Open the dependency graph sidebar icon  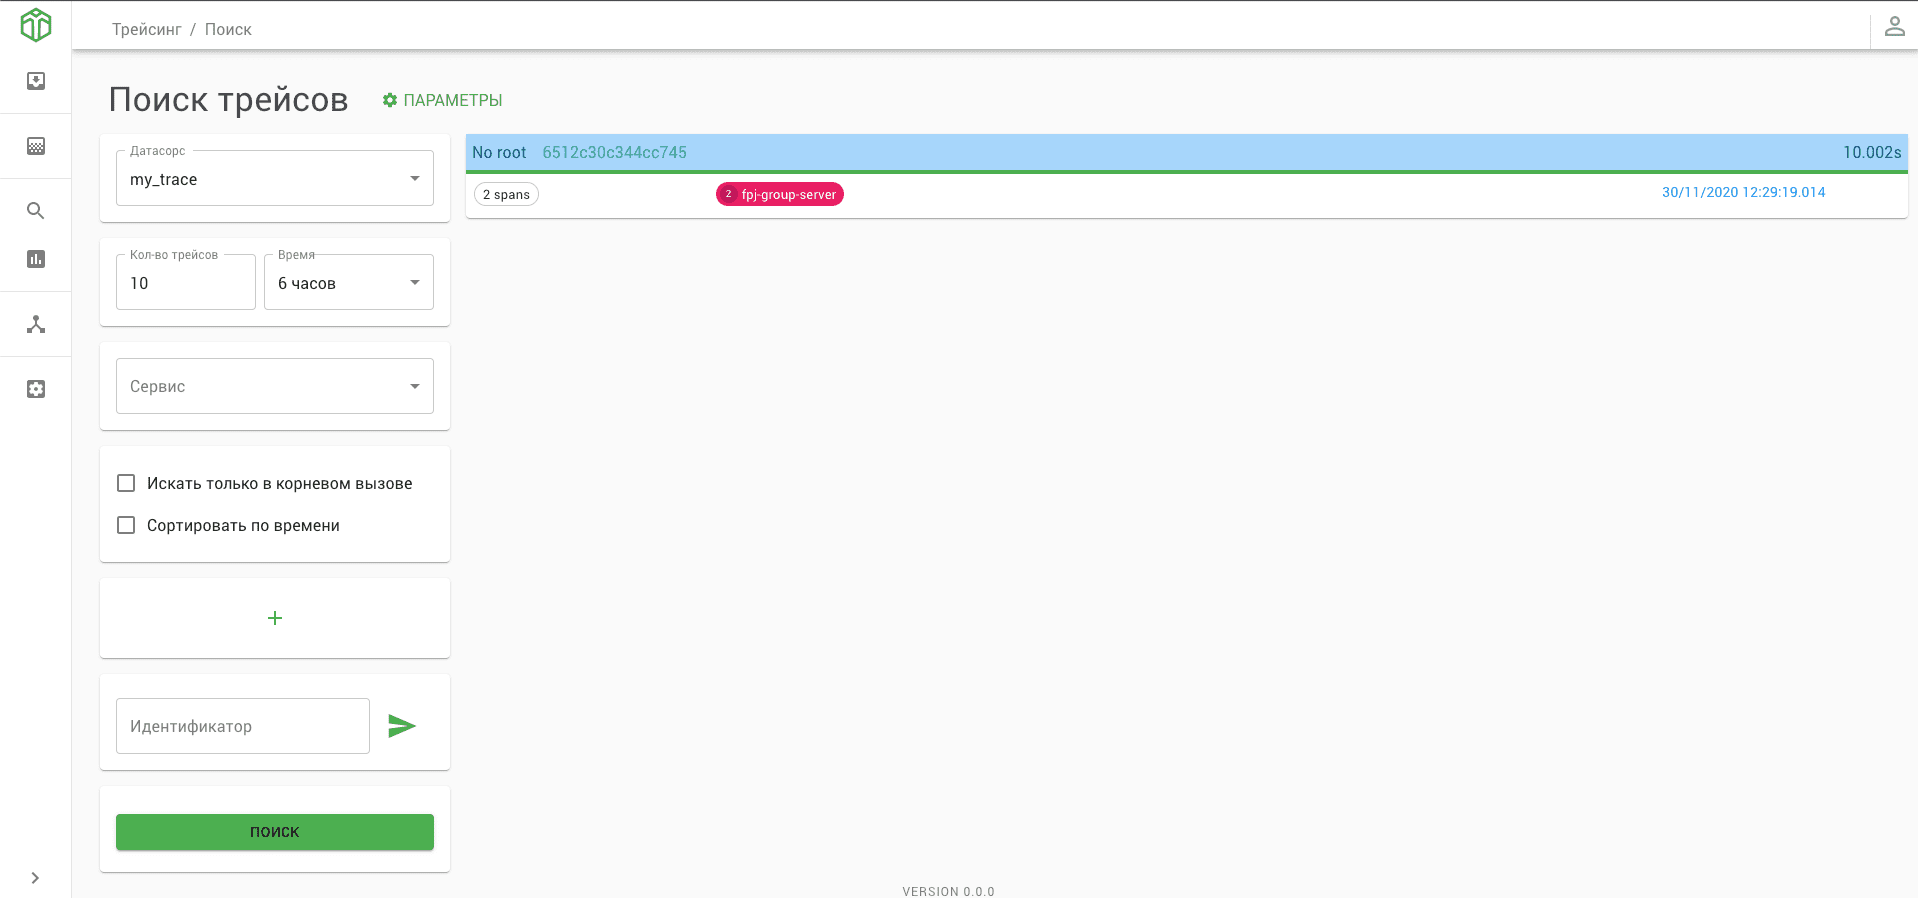(36, 324)
